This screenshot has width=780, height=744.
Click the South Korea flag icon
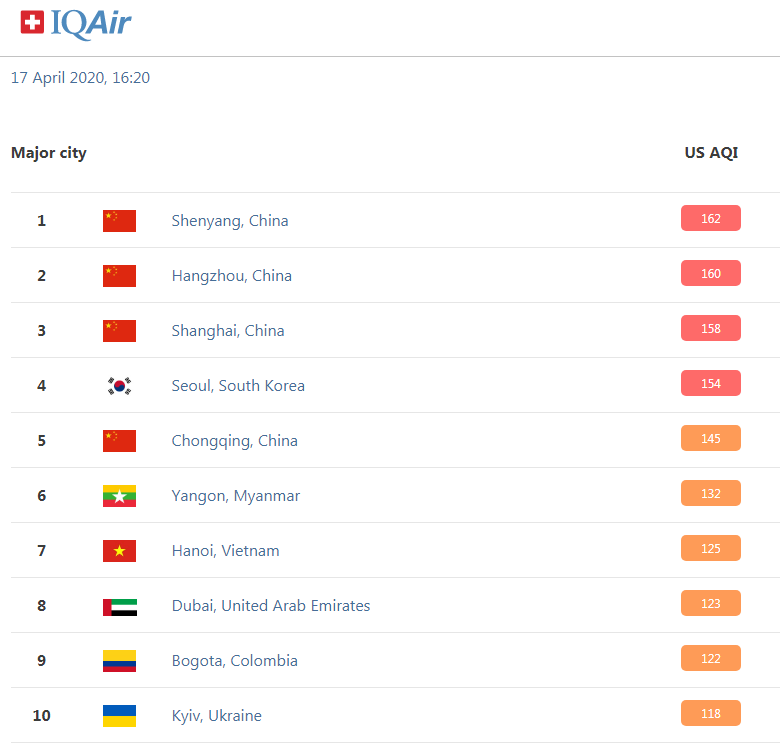[x=119, y=386]
